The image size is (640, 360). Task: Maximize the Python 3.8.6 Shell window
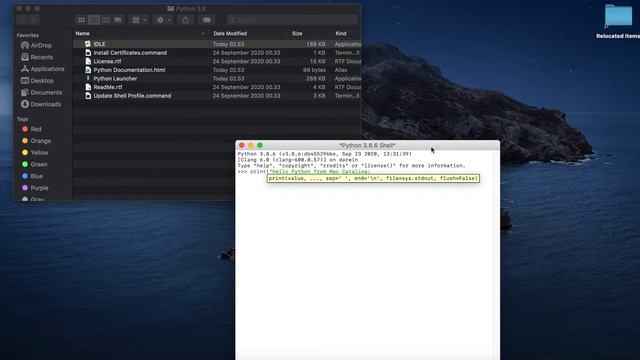tap(260, 145)
